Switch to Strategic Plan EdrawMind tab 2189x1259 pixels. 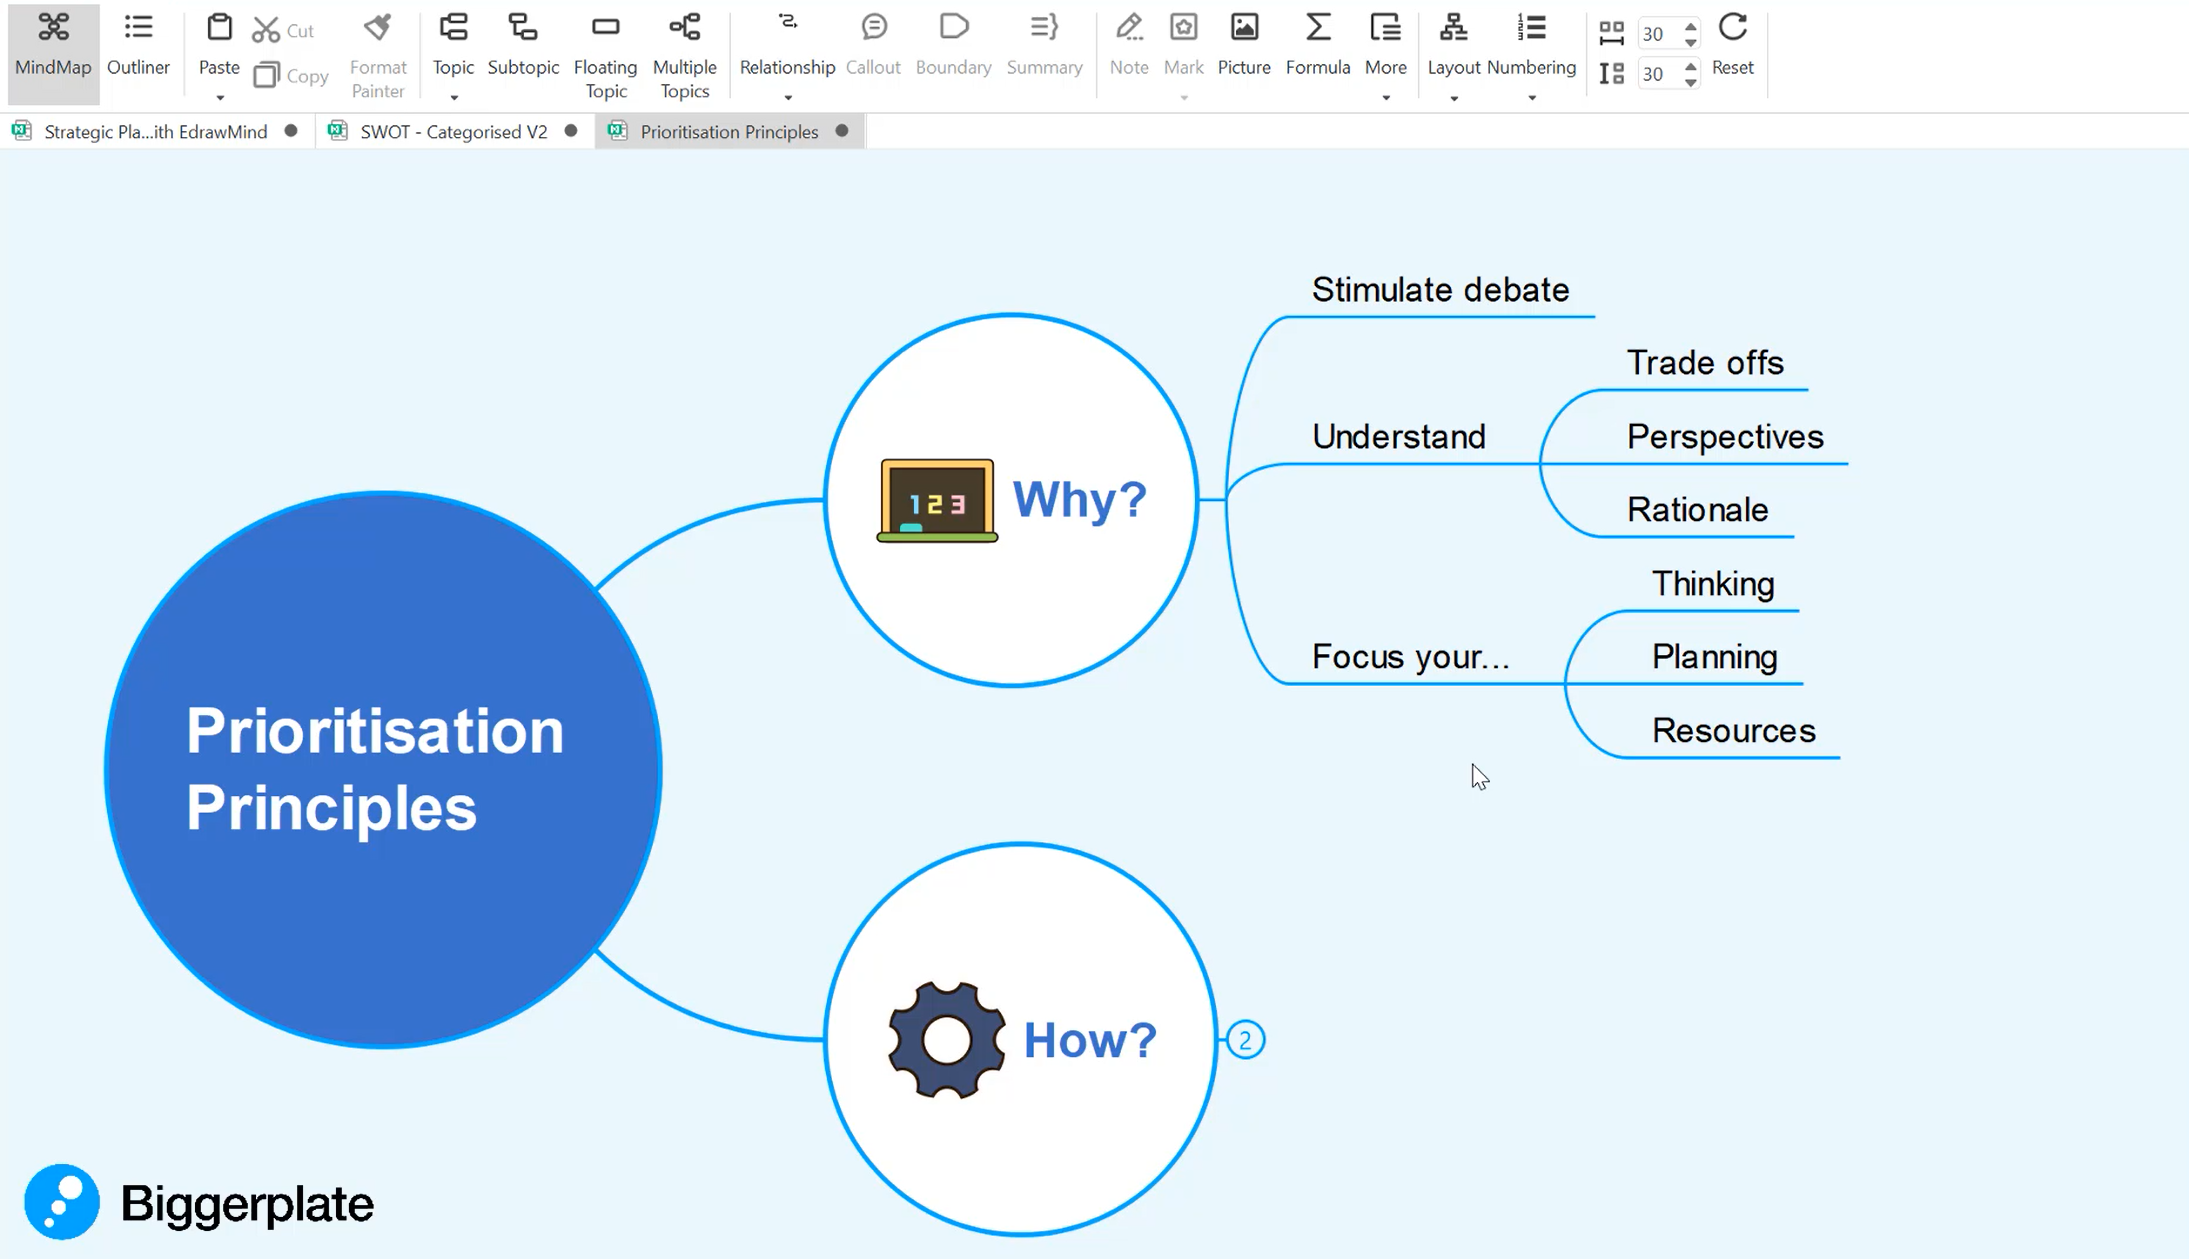[155, 131]
